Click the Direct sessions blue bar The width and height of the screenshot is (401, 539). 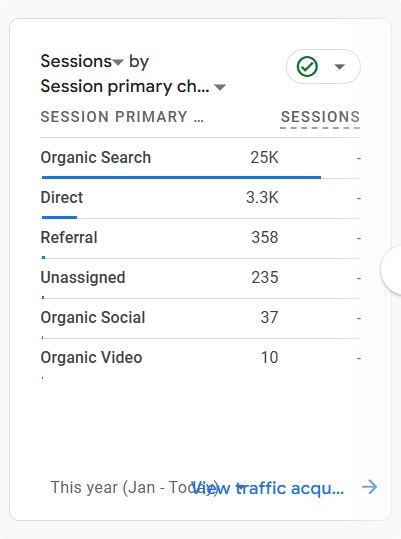(x=59, y=217)
